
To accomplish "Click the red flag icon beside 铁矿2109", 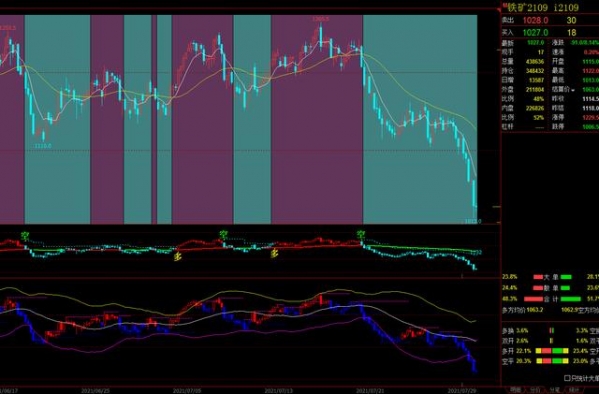I will tap(504, 5).
